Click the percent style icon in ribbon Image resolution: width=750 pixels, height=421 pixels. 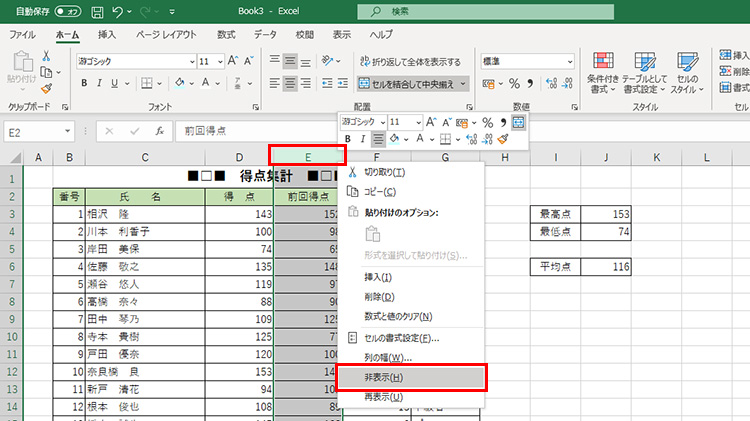tap(514, 84)
